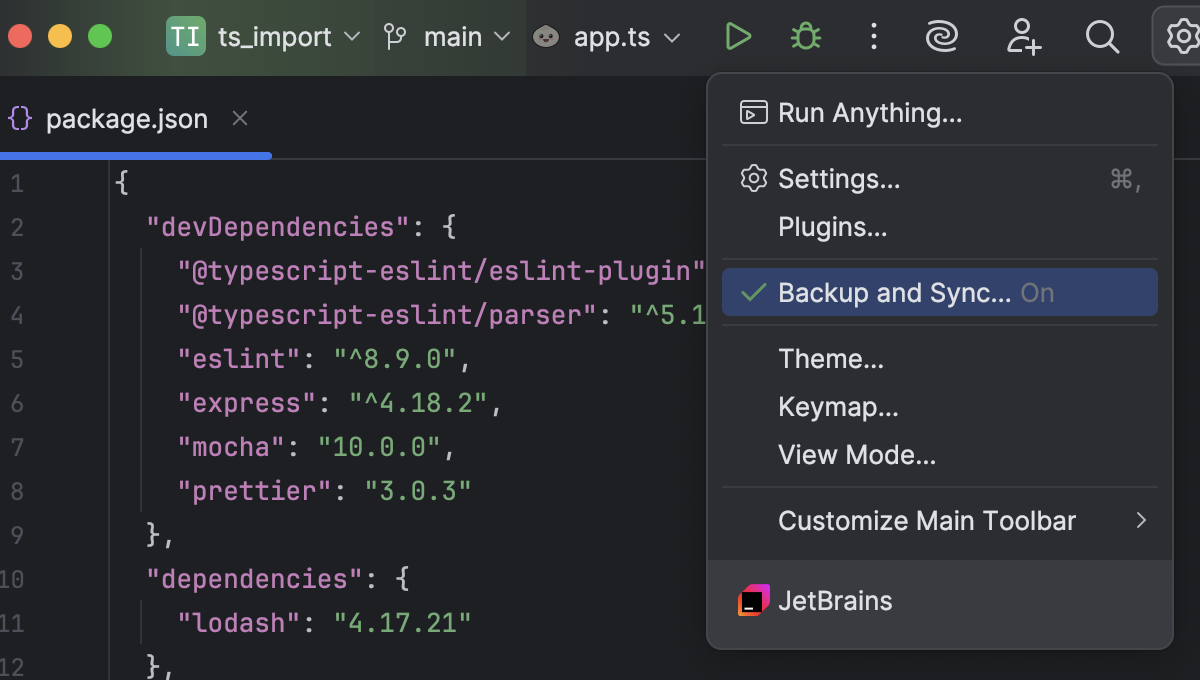The height and width of the screenshot is (680, 1200).
Task: Switch to the package.json tab
Action: point(135,119)
